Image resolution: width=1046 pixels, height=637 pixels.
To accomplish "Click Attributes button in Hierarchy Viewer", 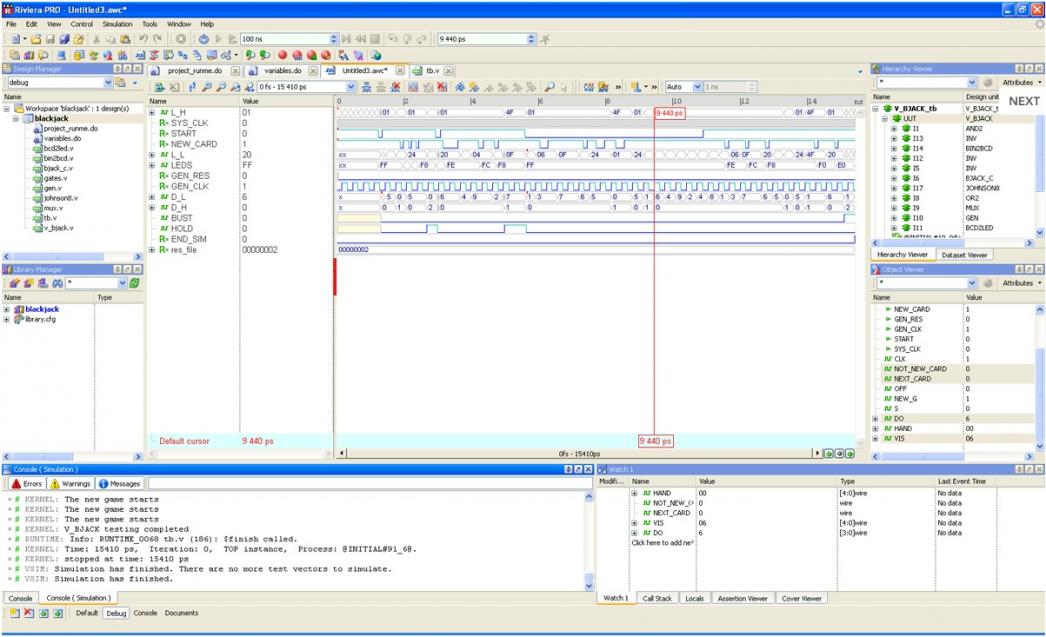I will pyautogui.click(x=1021, y=83).
